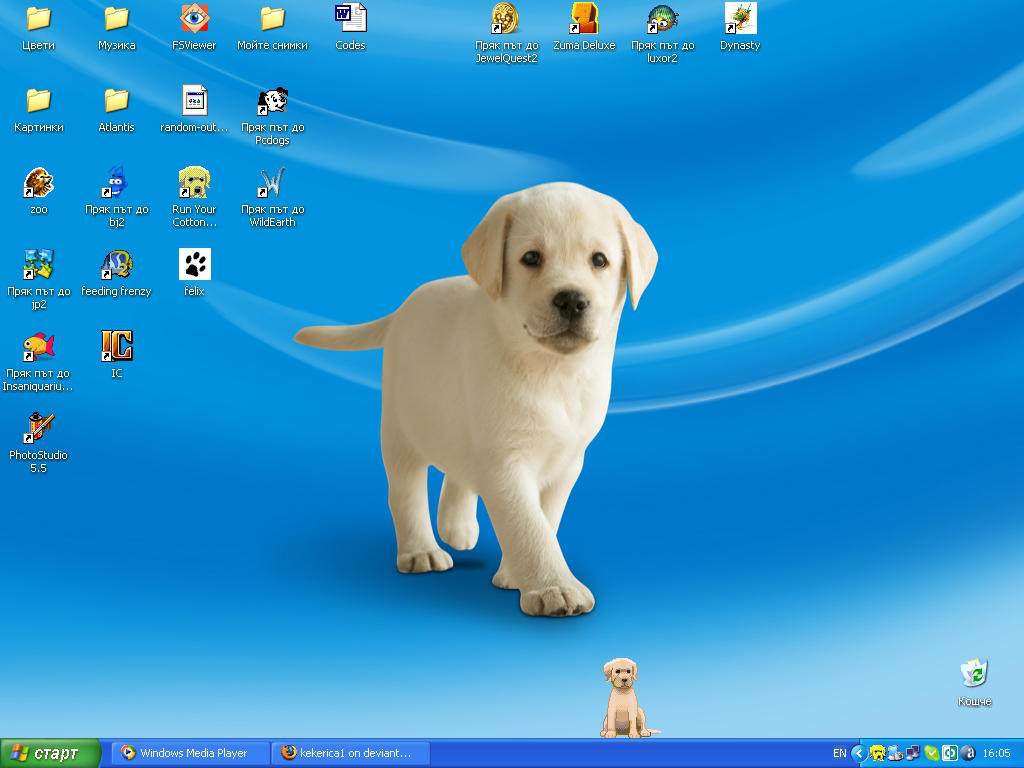
Task: Click the yellow dog tray icon
Action: tap(877, 754)
